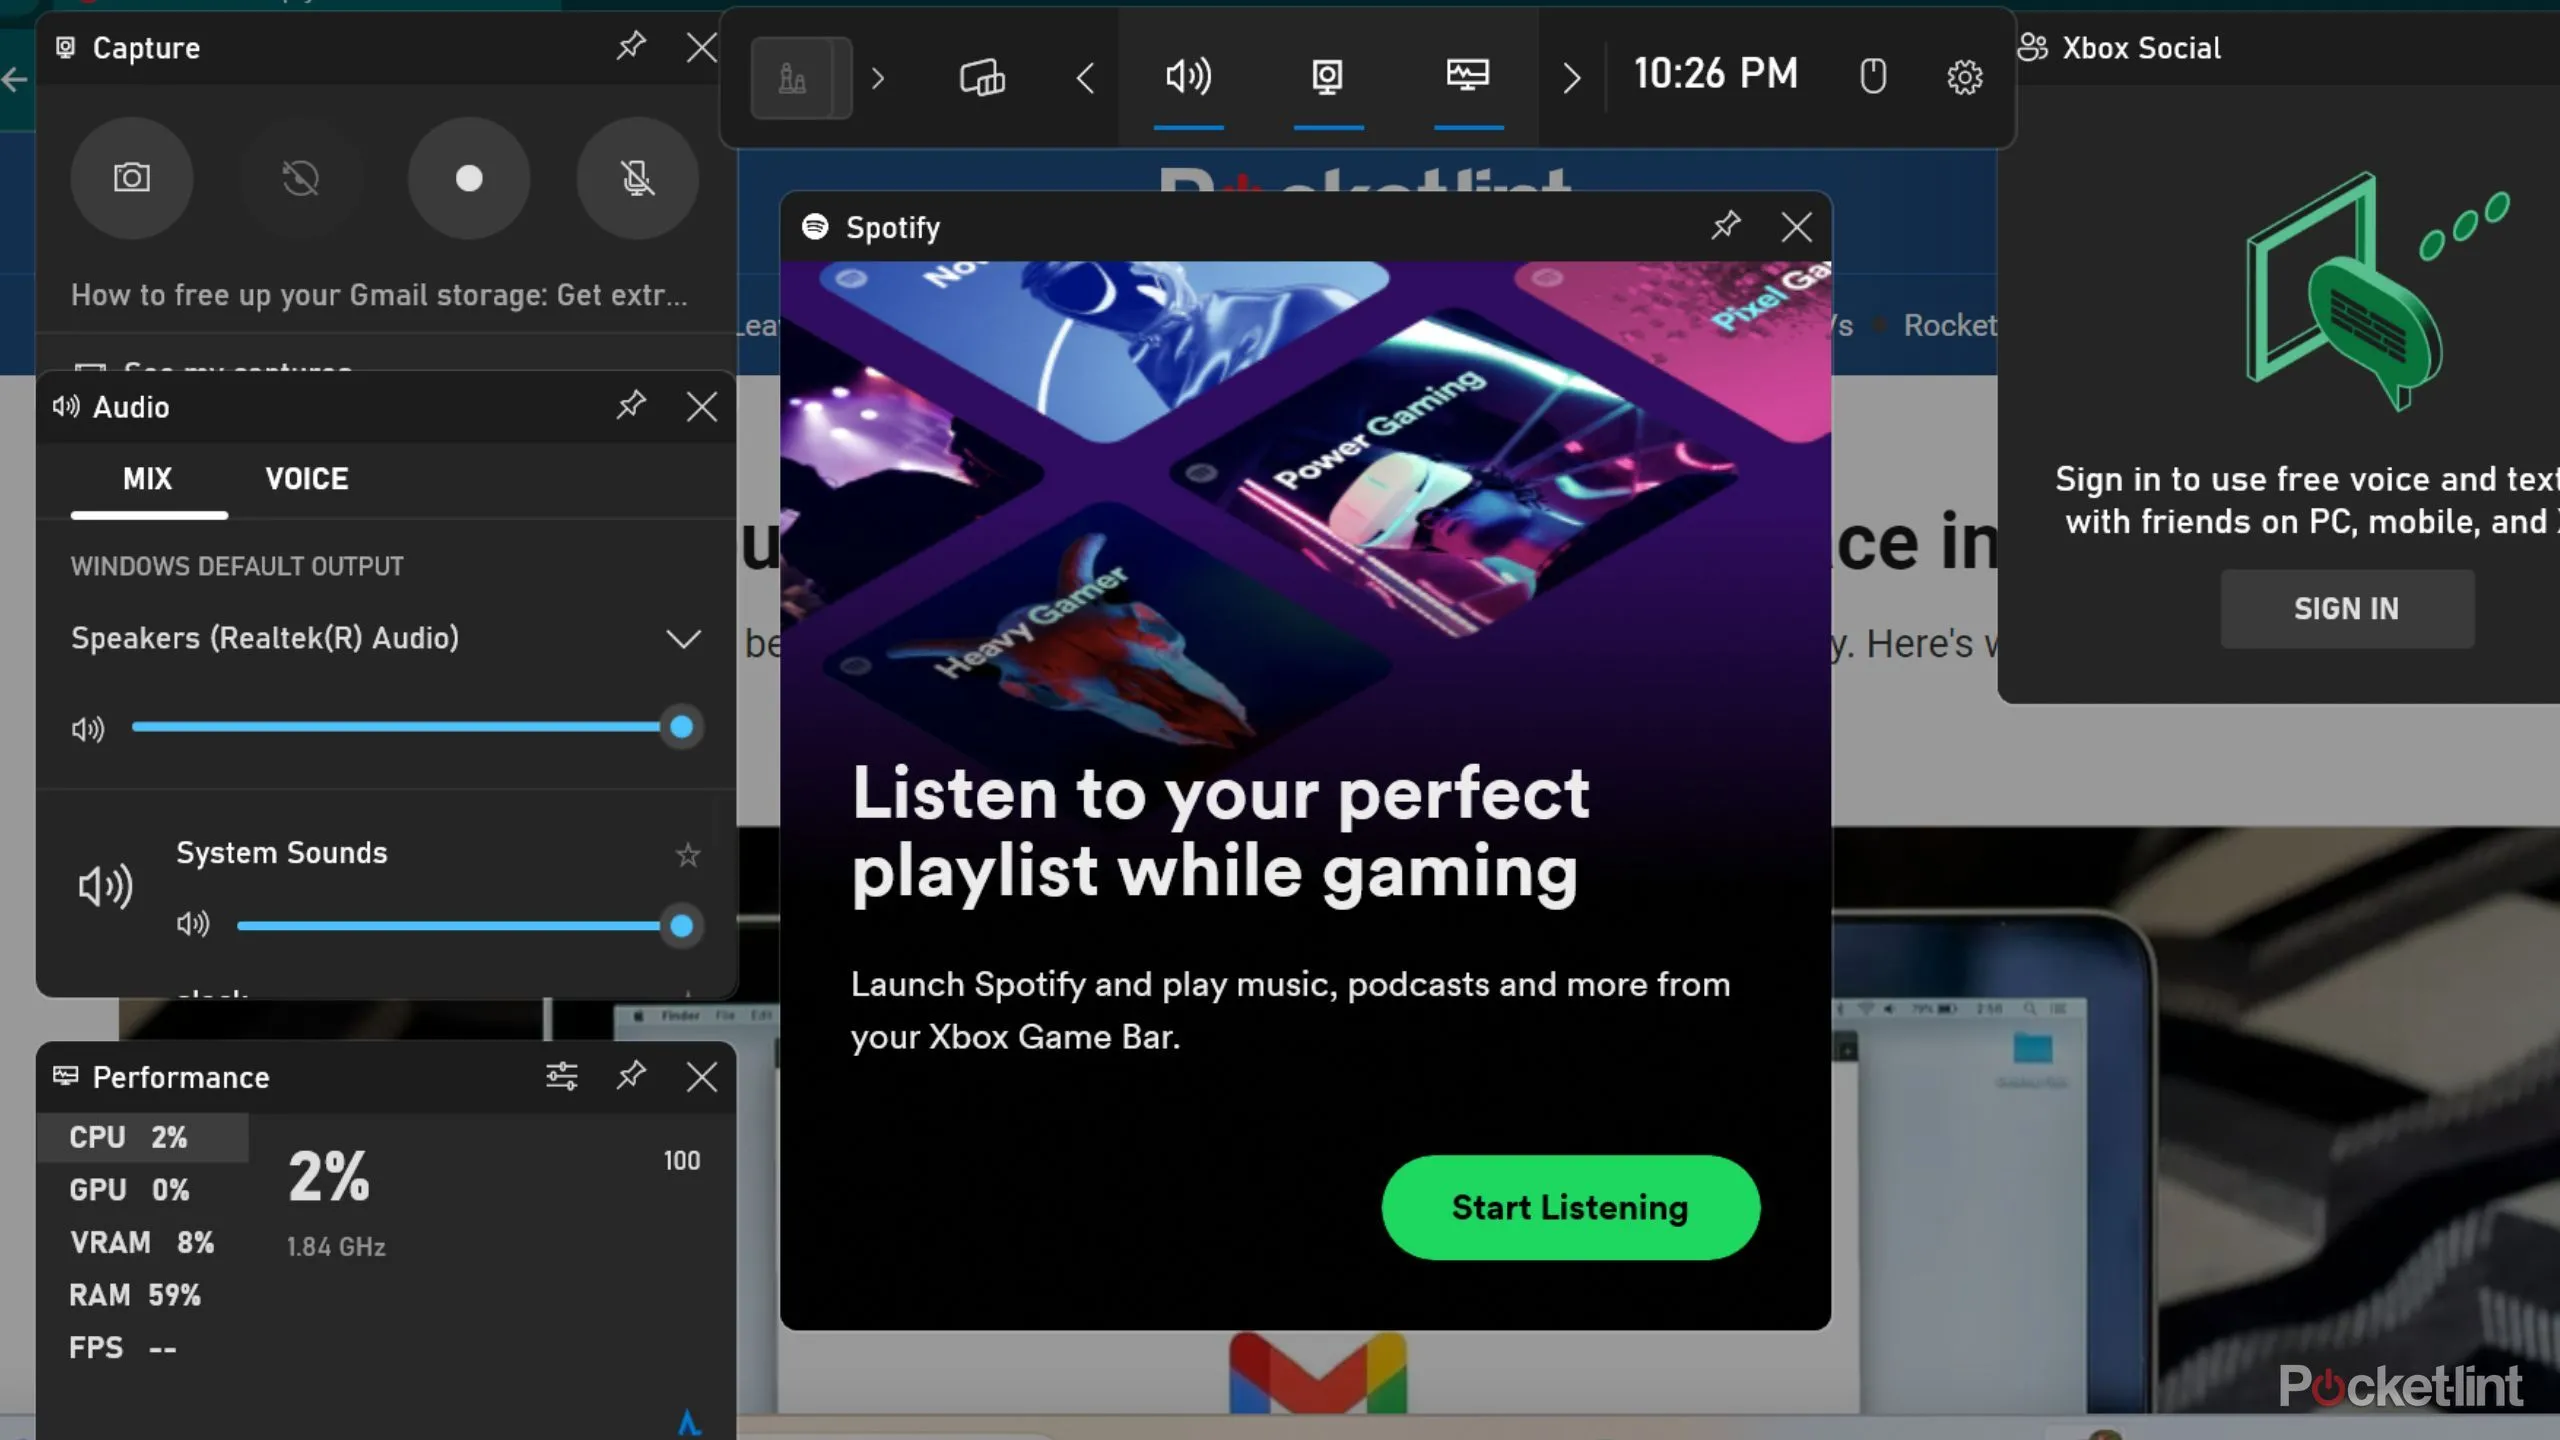Click the Start Listening button
This screenshot has height=1440, width=2560.
point(1569,1207)
